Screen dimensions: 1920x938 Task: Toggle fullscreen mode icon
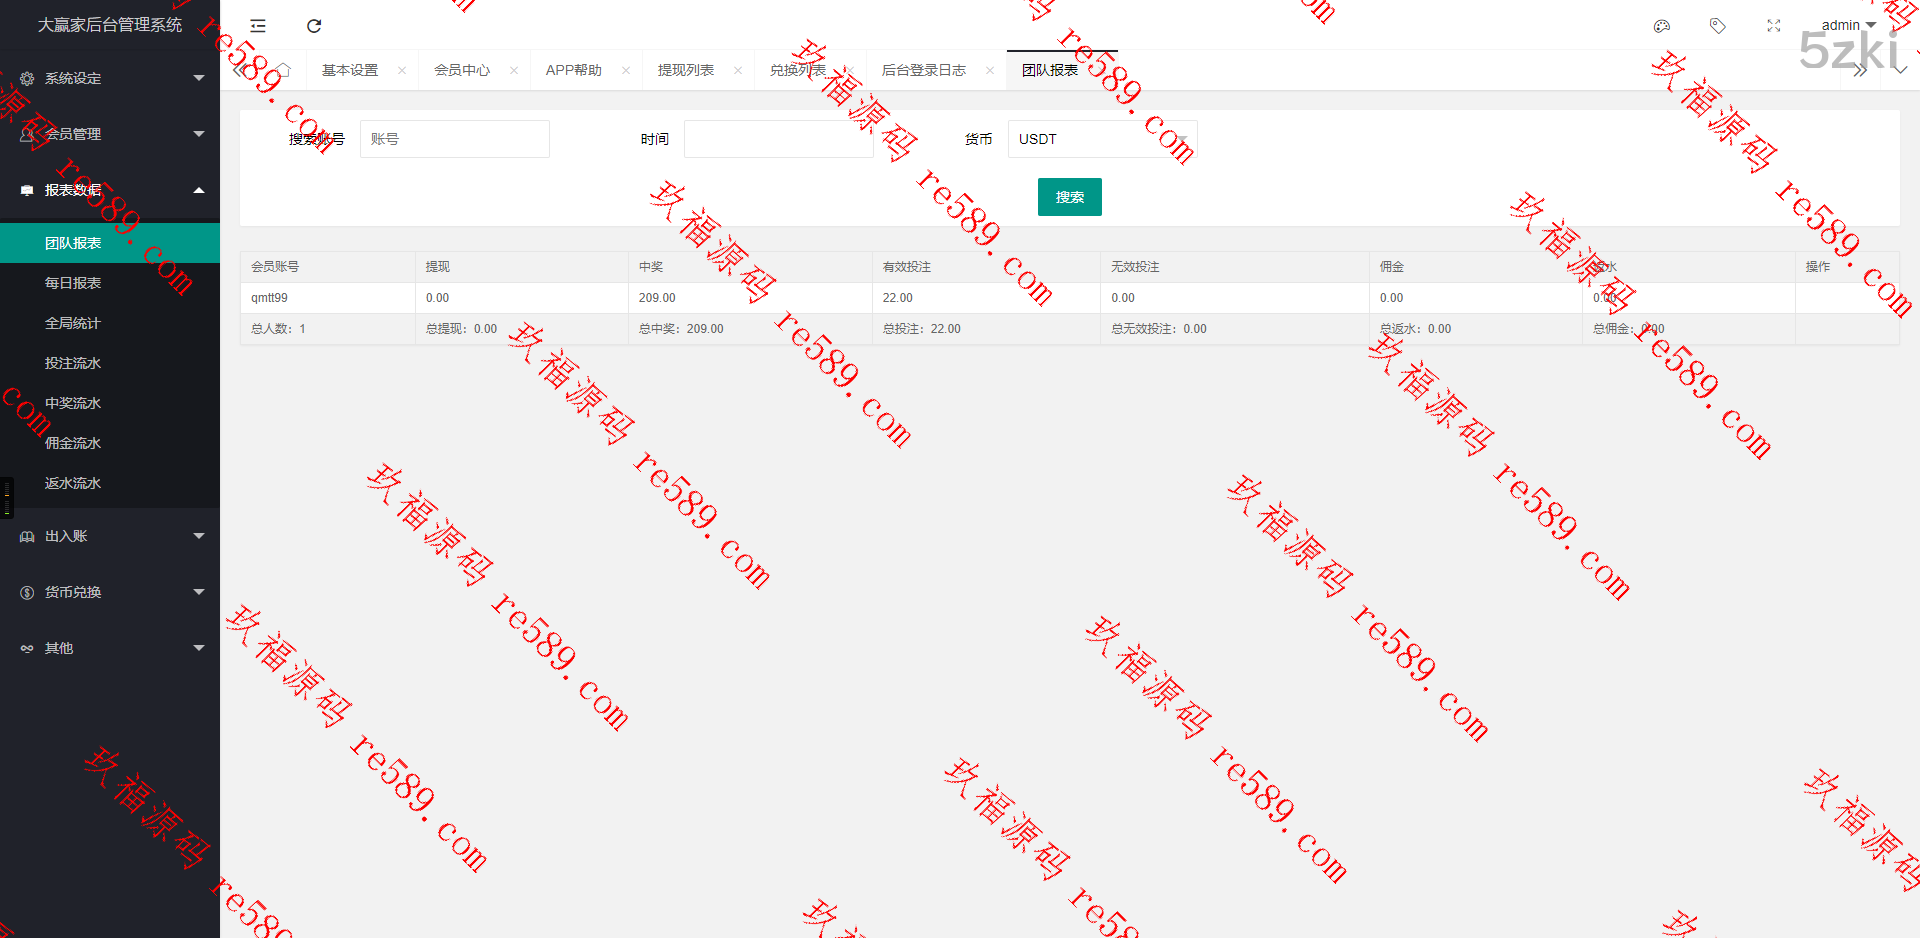point(1774,26)
